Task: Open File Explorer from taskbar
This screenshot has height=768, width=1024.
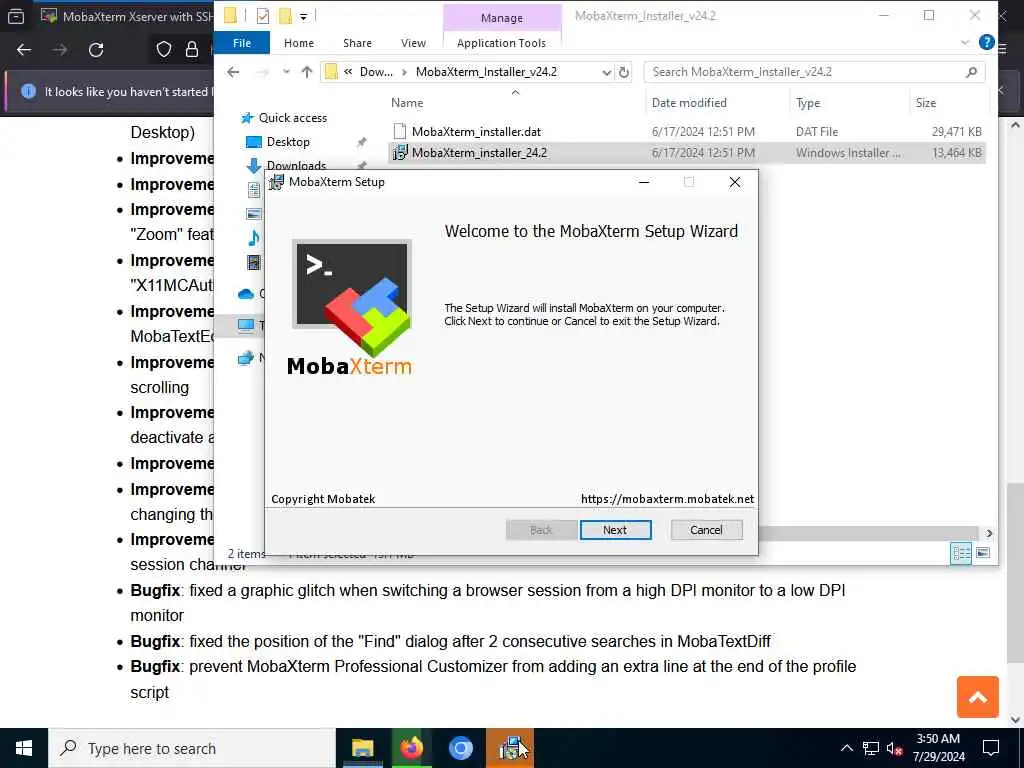Action: [362, 748]
